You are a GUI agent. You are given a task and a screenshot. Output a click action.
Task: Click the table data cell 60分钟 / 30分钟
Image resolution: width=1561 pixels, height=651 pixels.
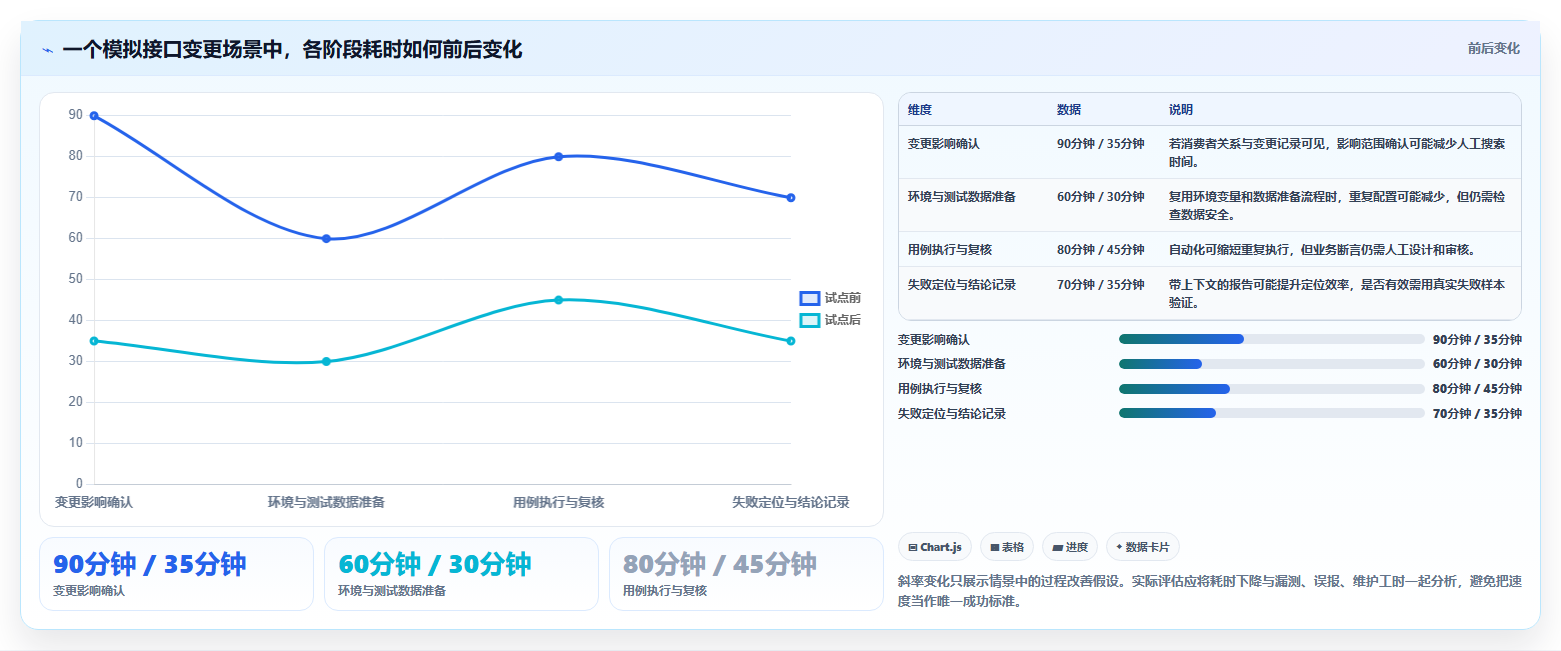point(1100,197)
